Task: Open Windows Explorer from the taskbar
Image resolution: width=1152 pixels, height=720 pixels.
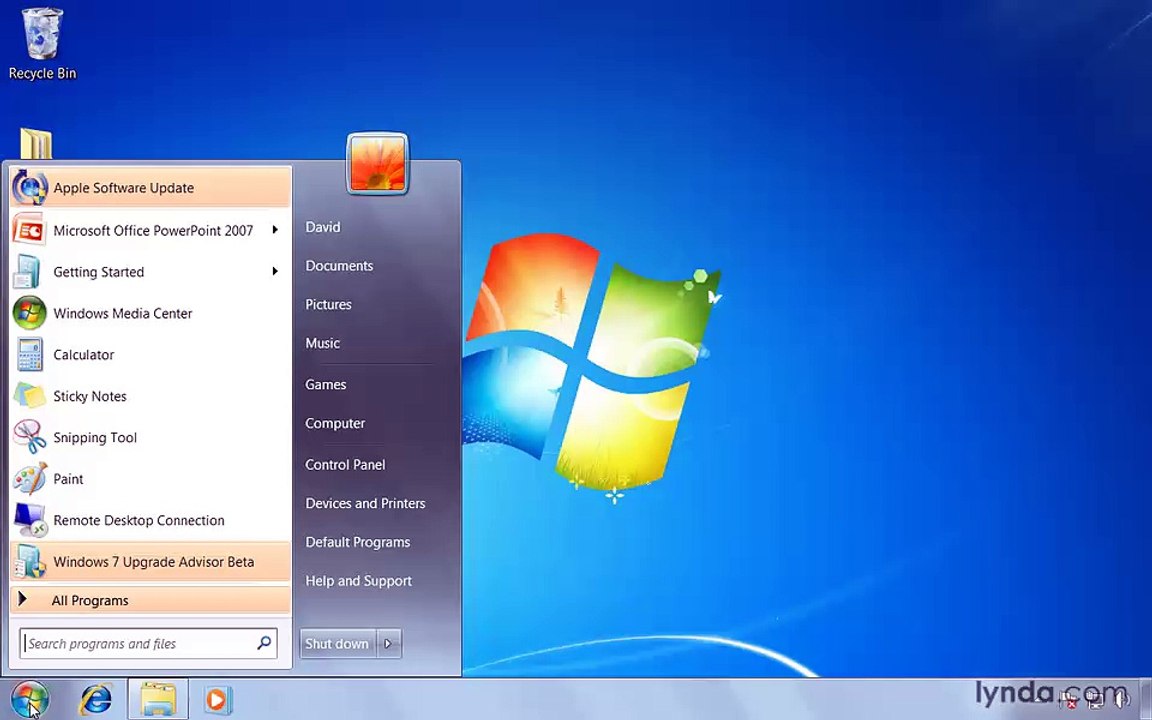Action: pyautogui.click(x=159, y=699)
